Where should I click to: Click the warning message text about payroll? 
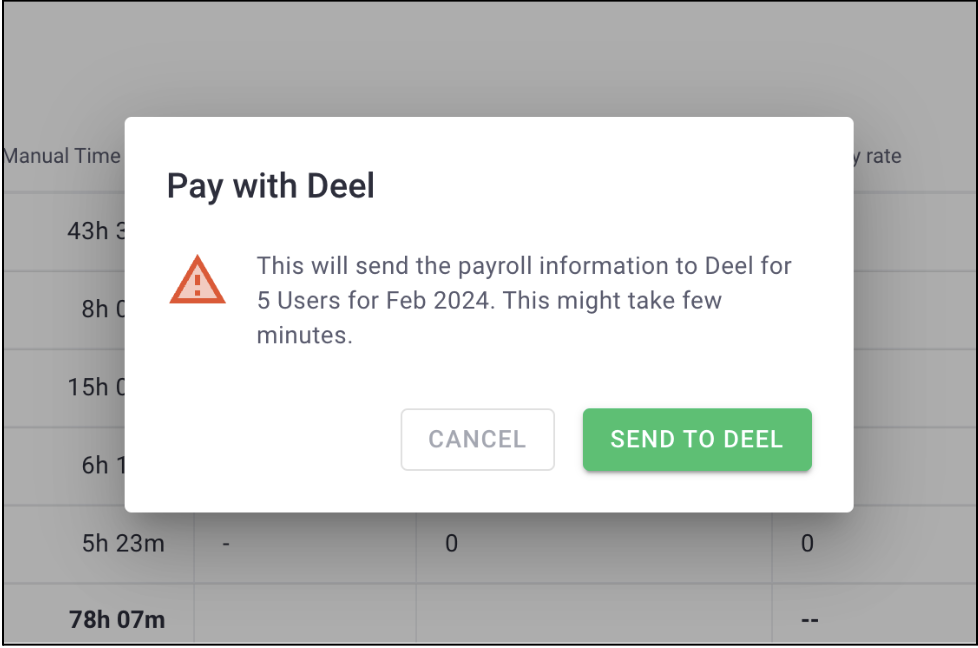(520, 299)
